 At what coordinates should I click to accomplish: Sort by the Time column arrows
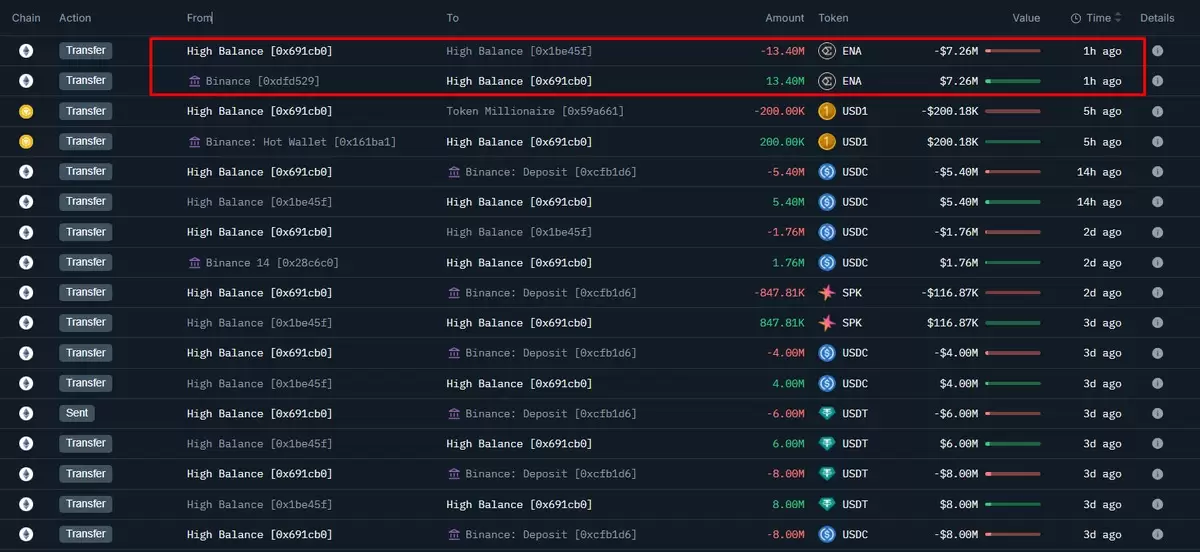pyautogui.click(x=1118, y=18)
